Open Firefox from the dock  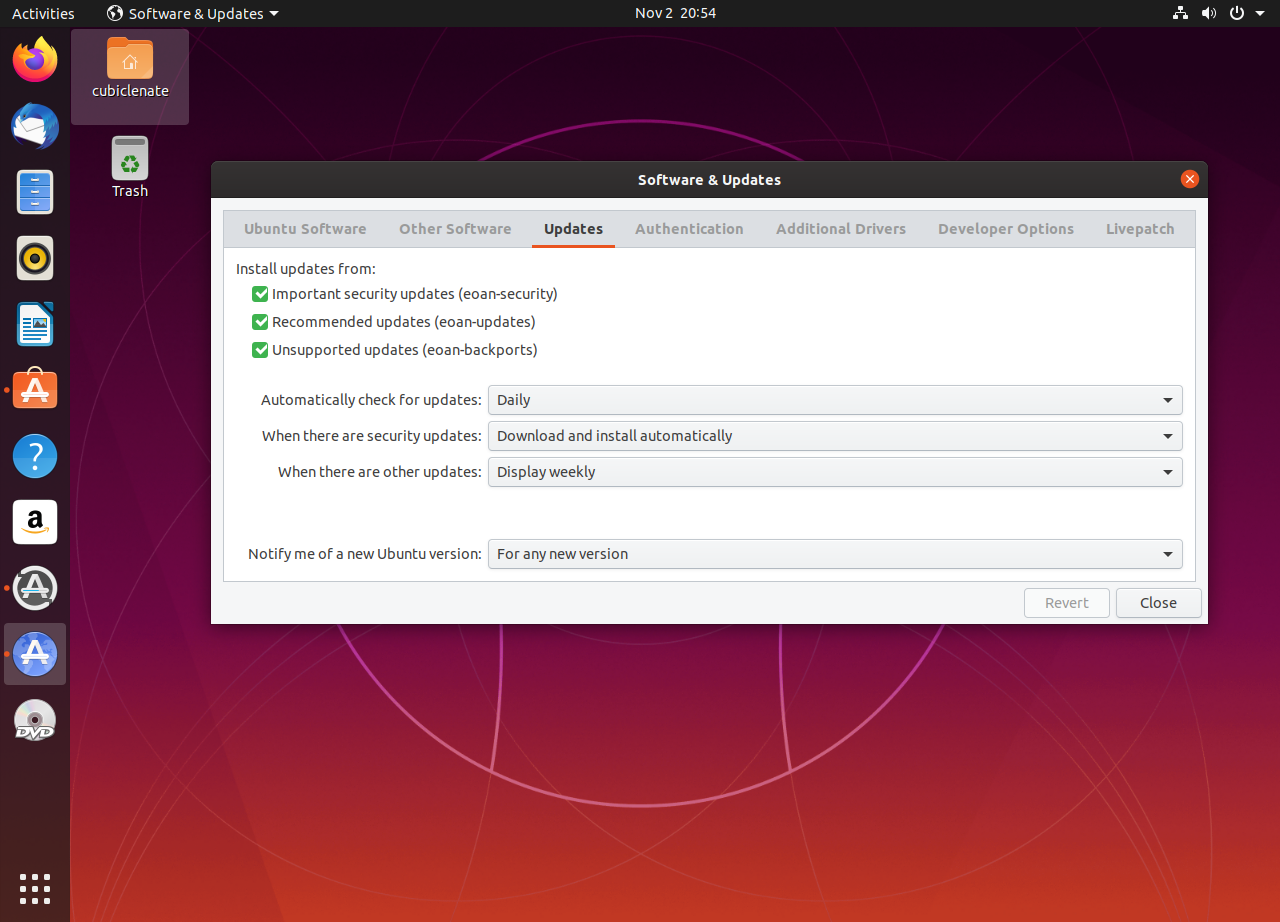pos(35,59)
